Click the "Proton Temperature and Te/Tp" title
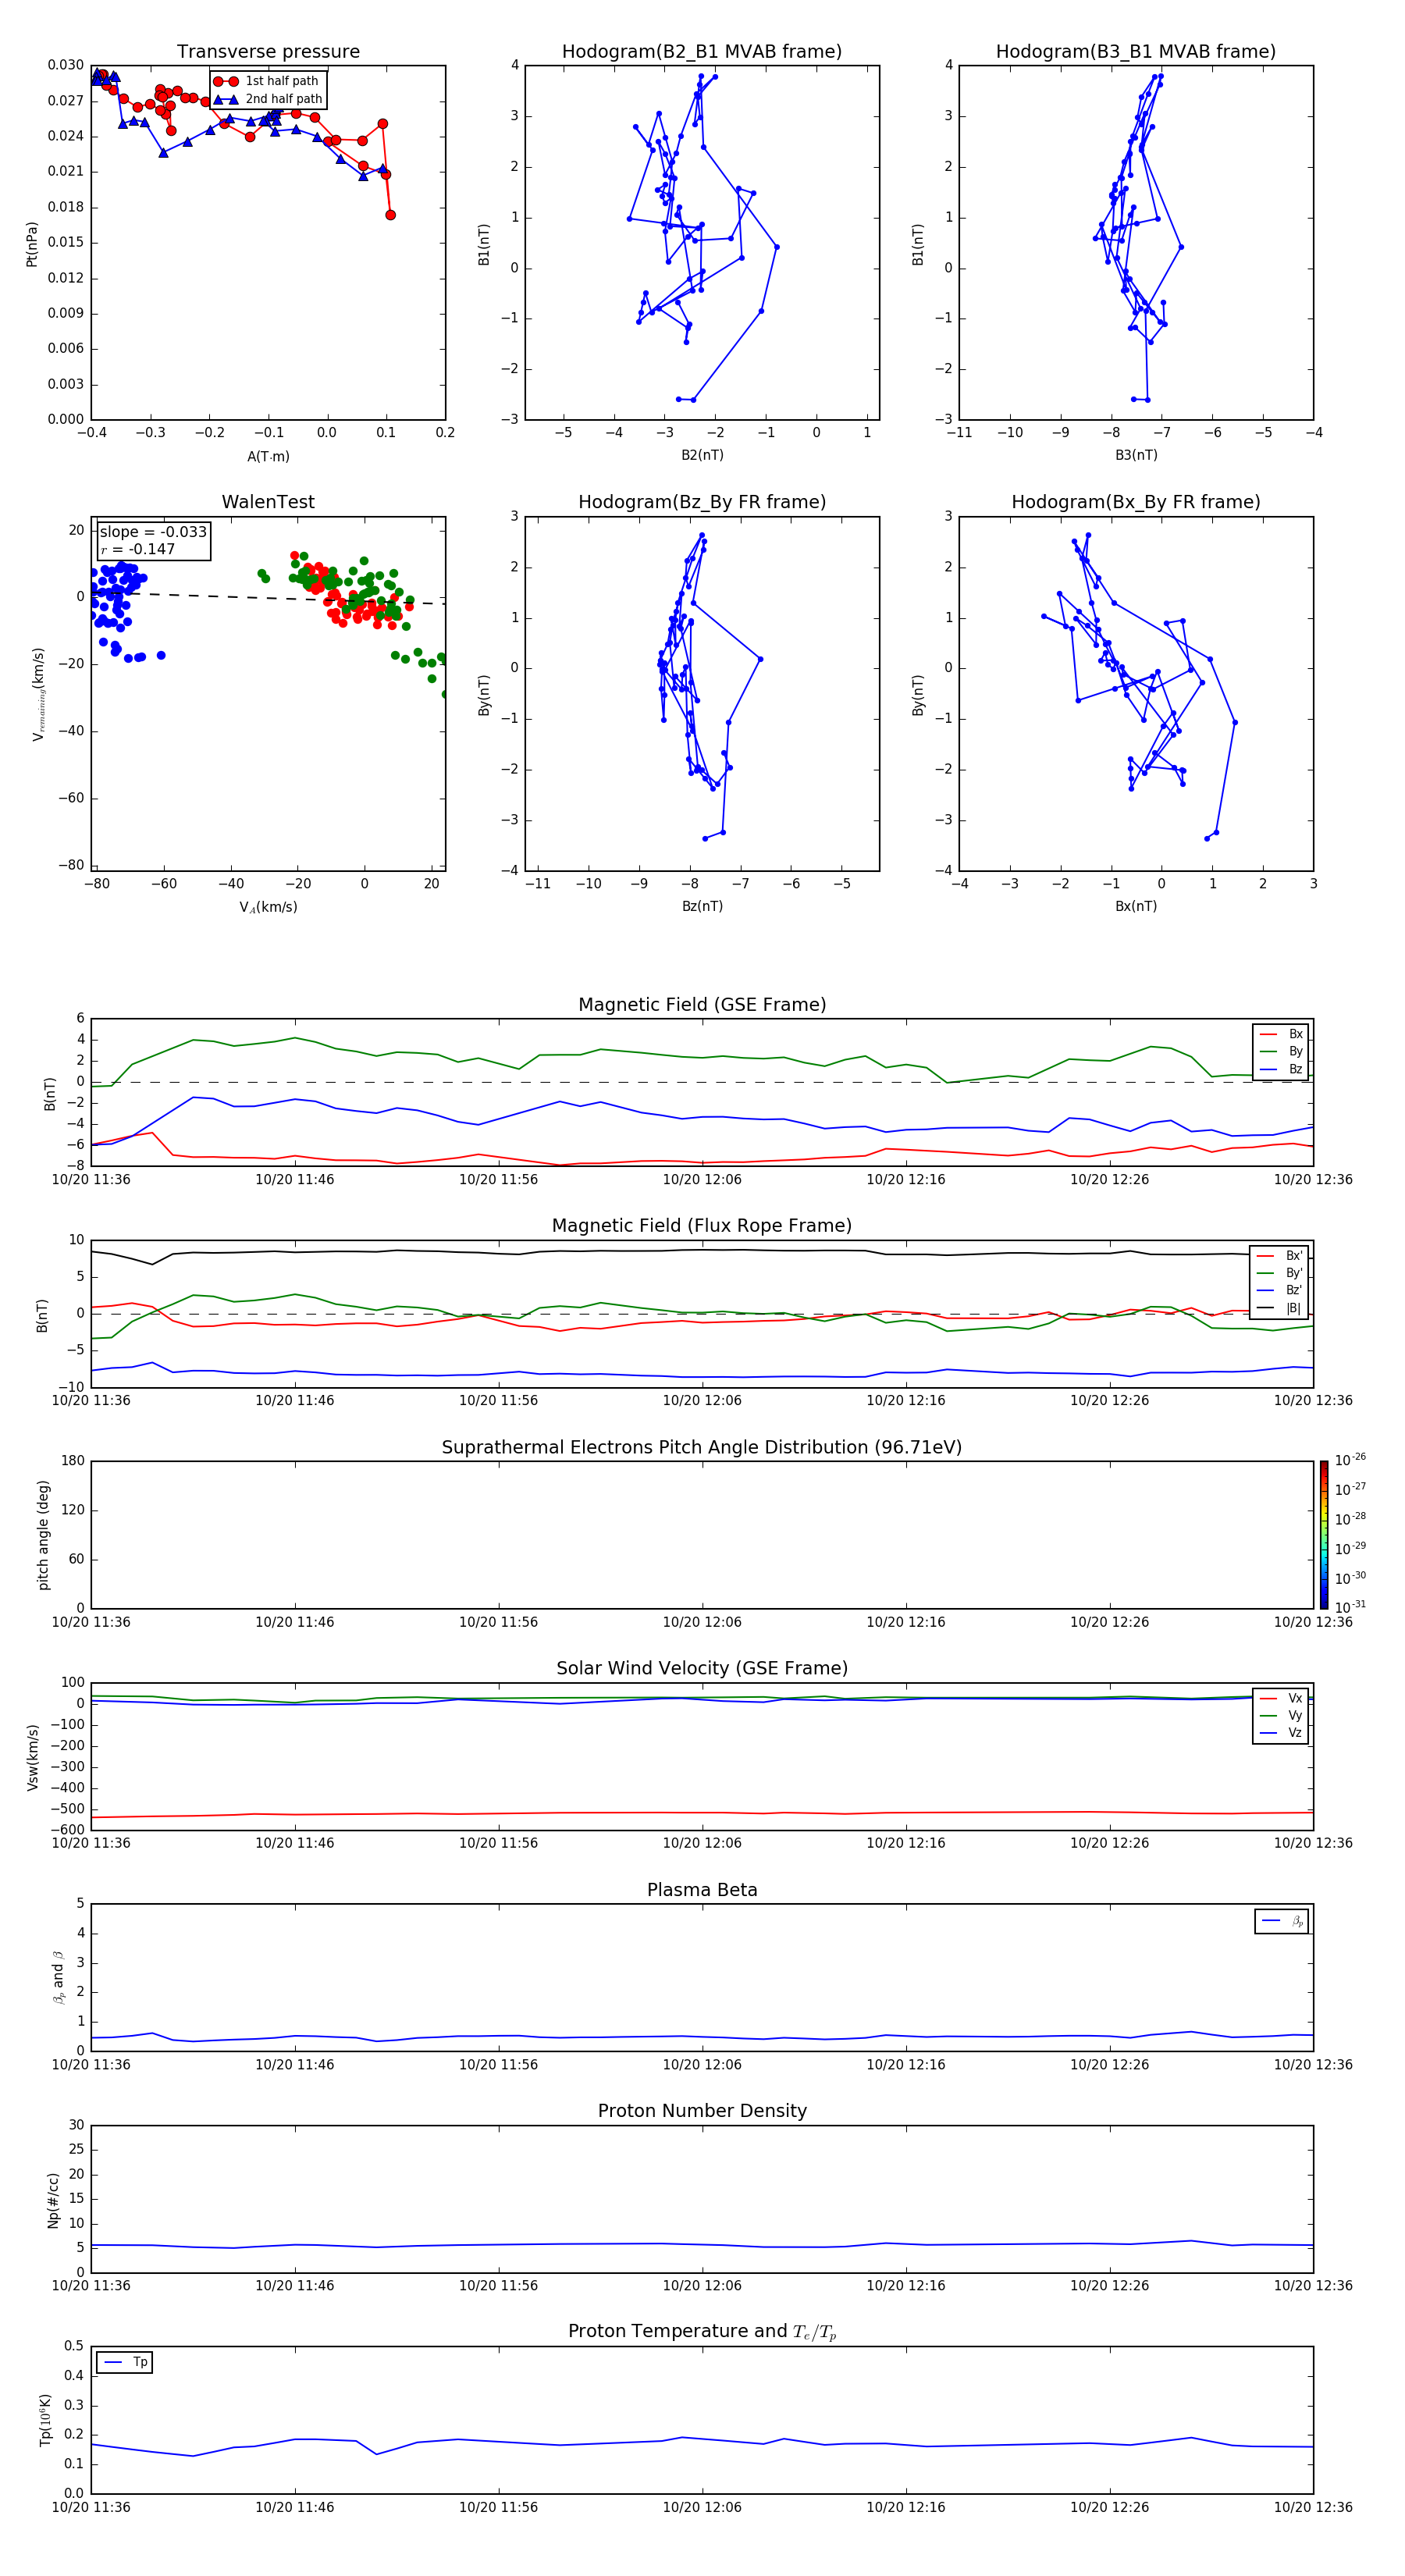The width and height of the screenshot is (1405, 2576). pos(702,2332)
